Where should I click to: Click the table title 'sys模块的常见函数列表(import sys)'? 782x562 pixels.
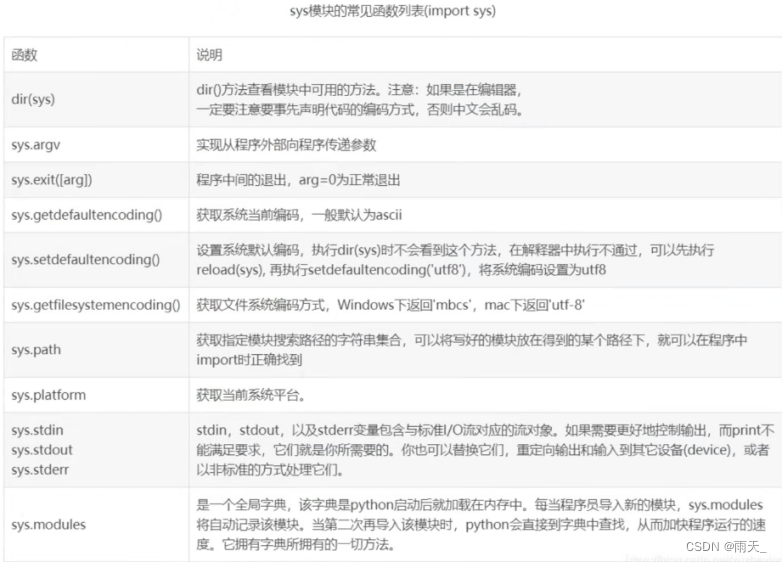(392, 10)
